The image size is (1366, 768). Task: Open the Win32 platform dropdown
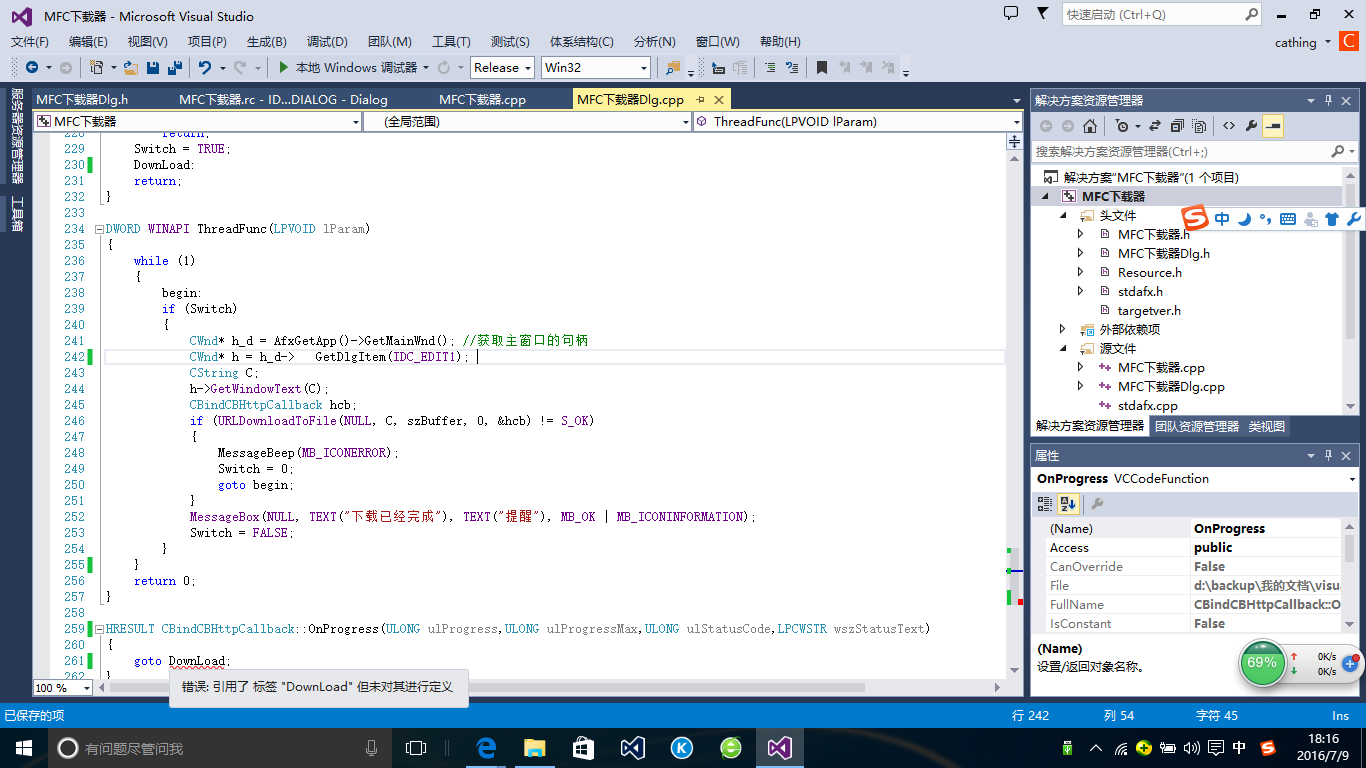[595, 67]
